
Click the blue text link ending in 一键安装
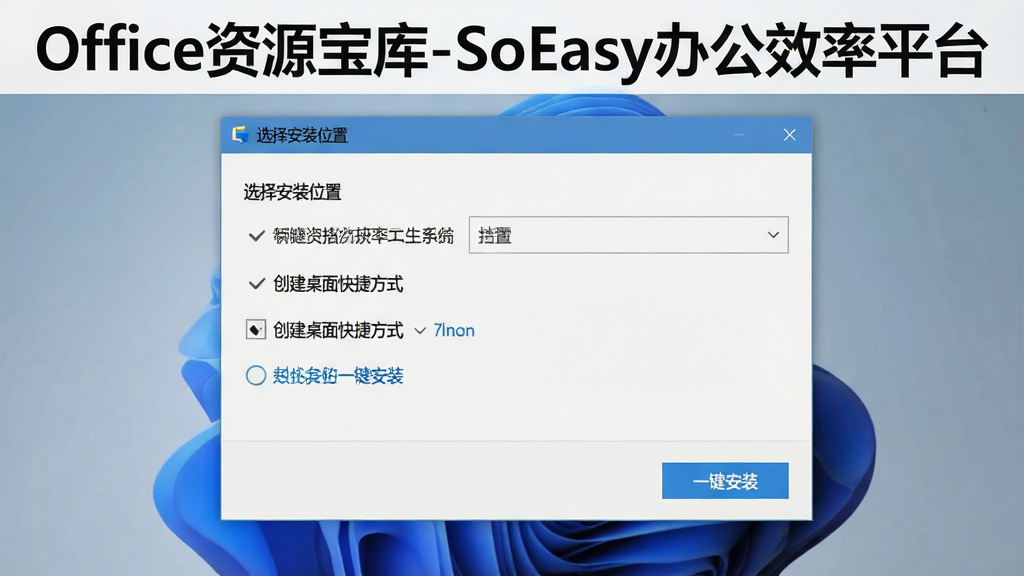coord(338,376)
